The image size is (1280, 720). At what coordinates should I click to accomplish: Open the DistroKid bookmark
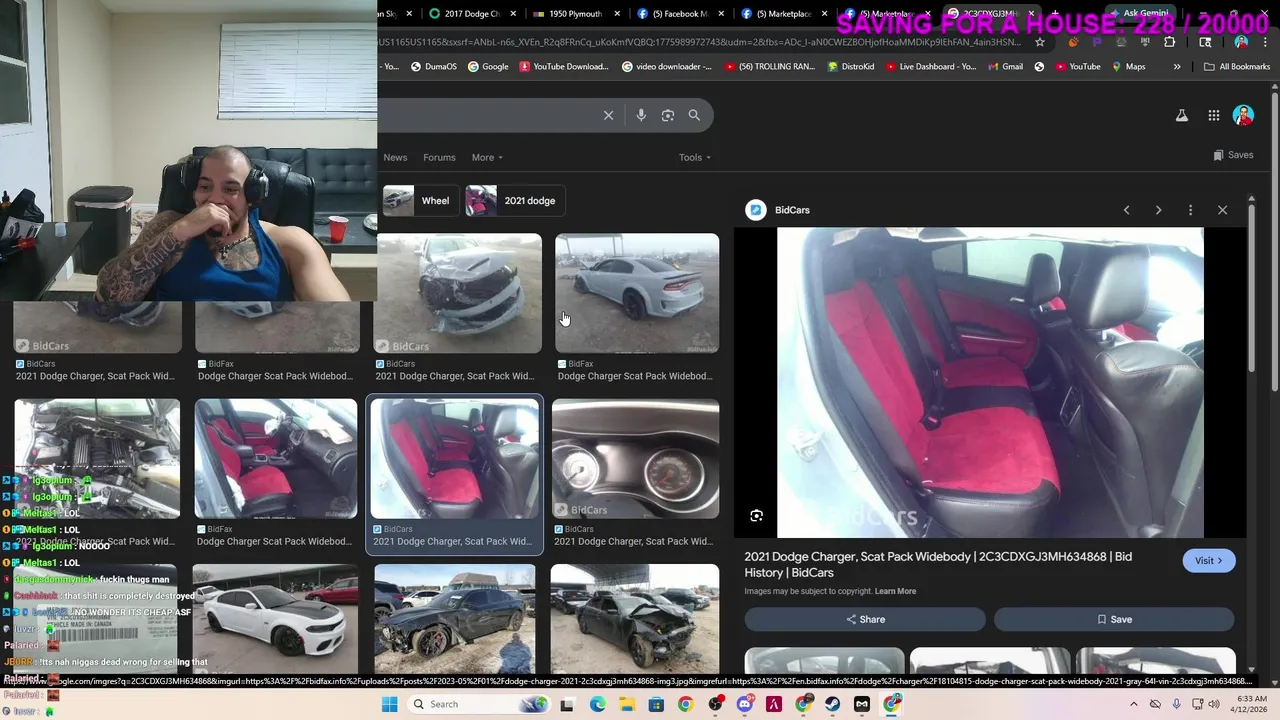pos(851,67)
